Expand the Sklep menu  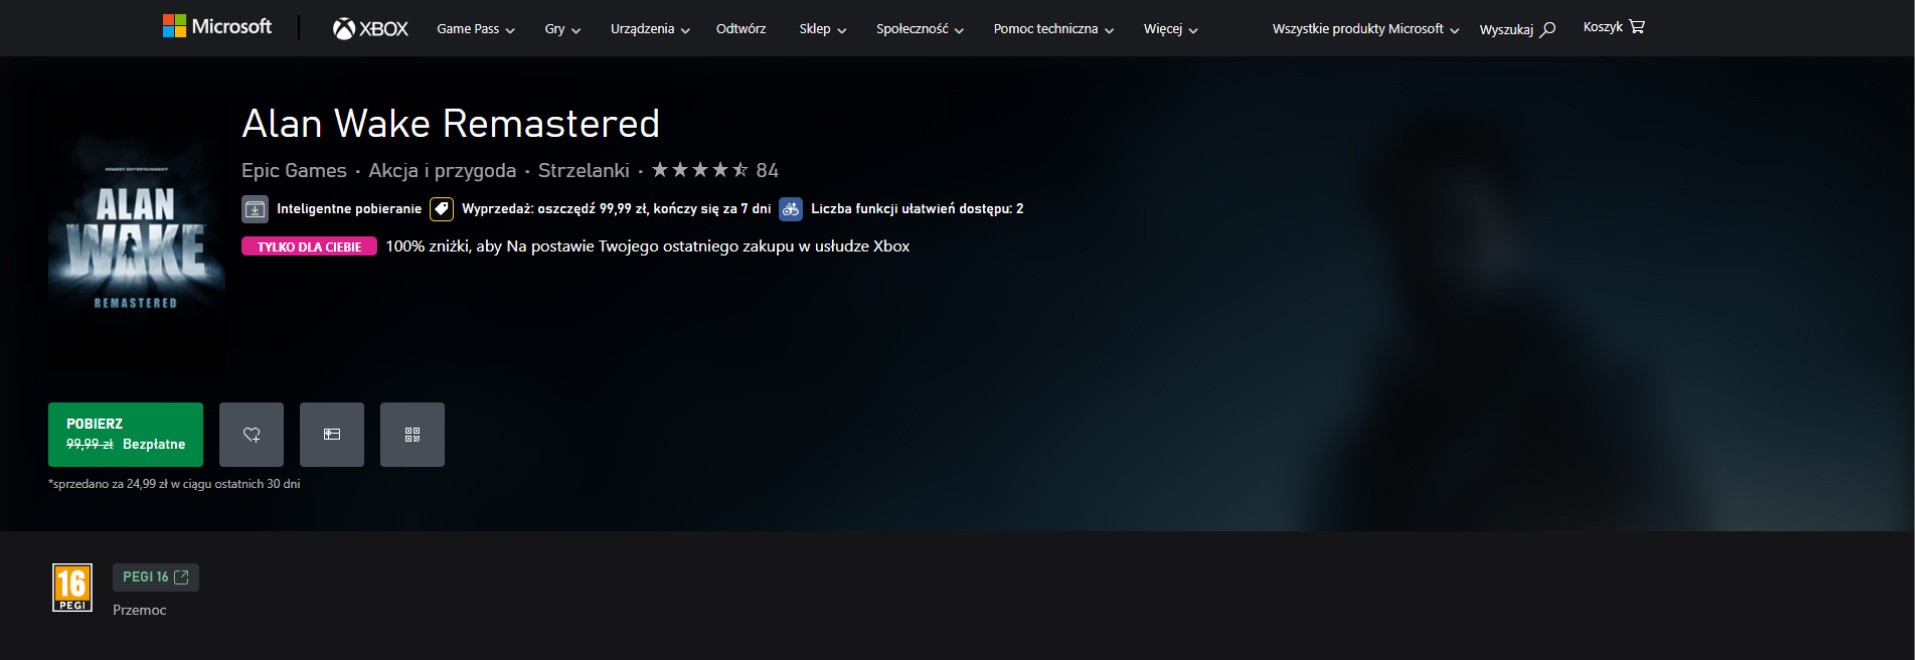(x=822, y=29)
